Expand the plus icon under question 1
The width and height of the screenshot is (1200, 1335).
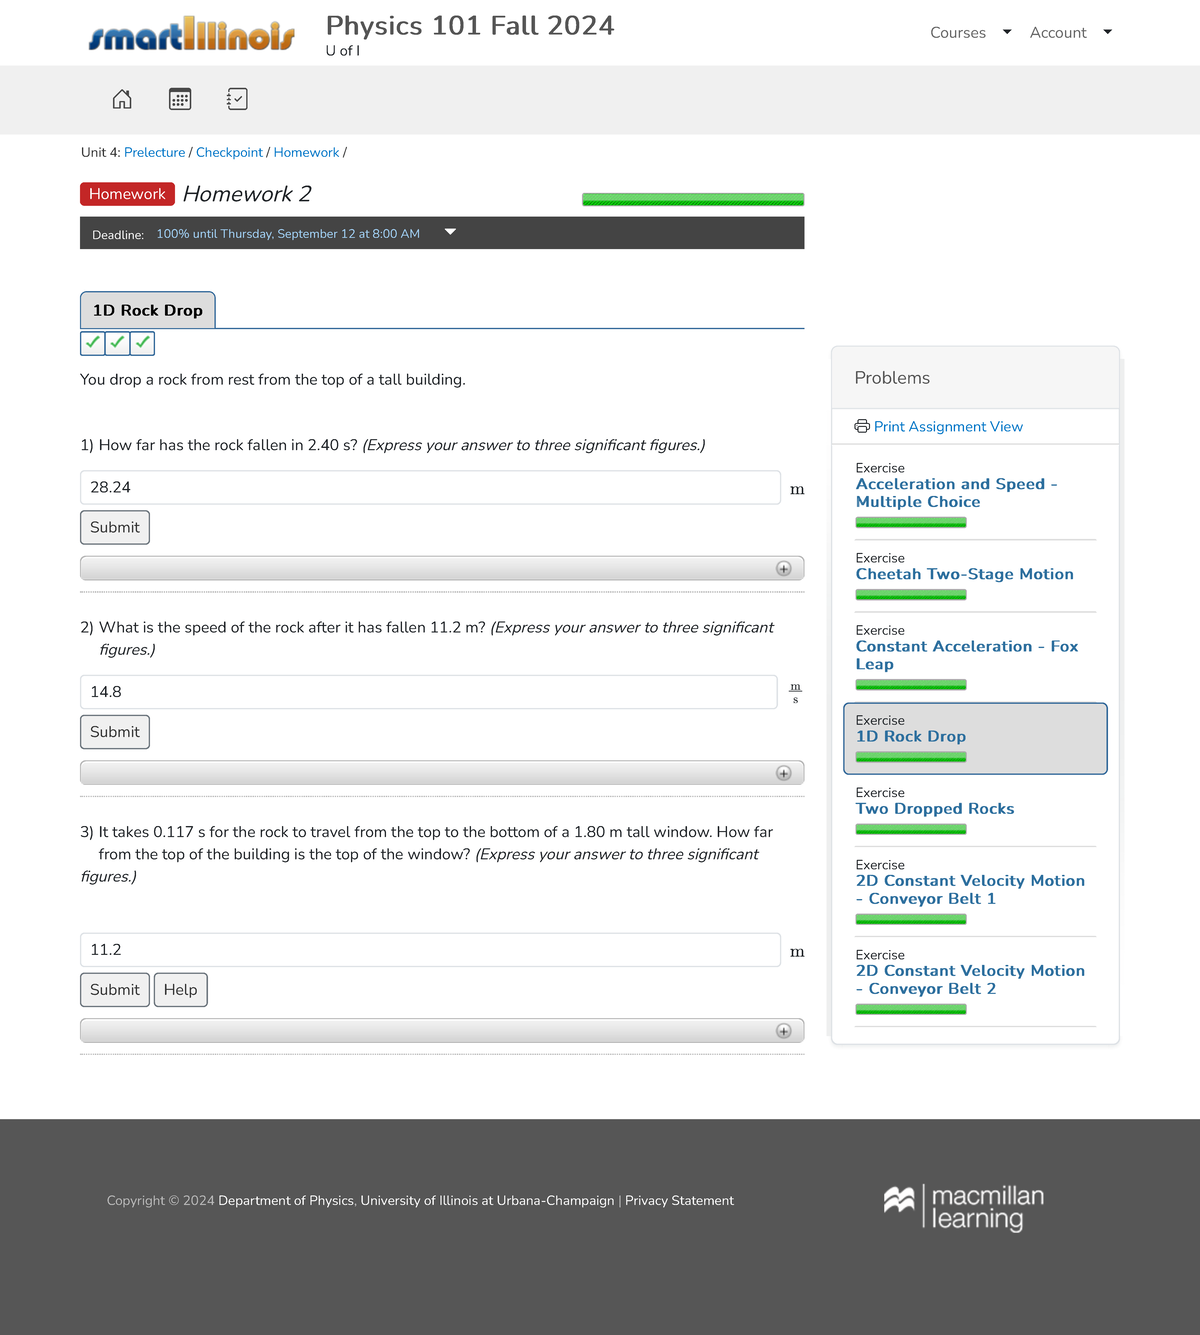pos(784,569)
